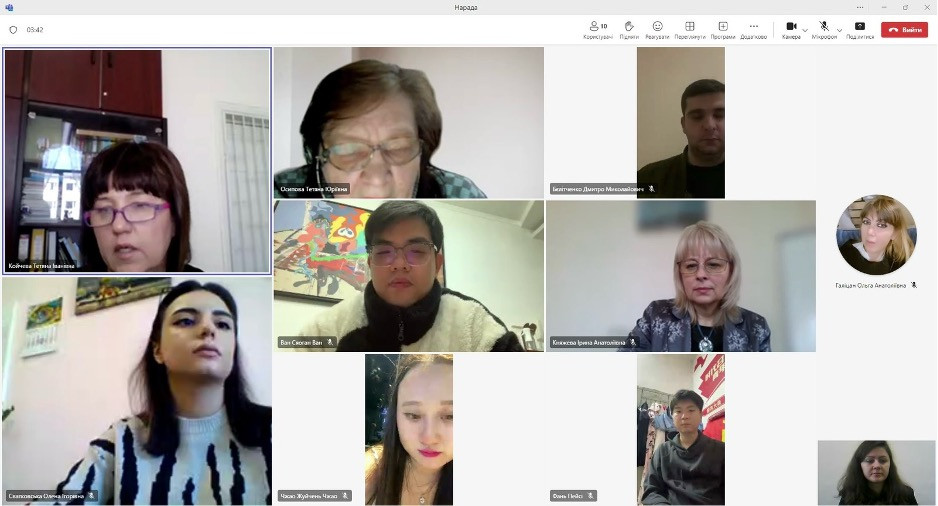Screen dimensions: 938x506
Task: Open the Програми apps panel
Action: [723, 30]
